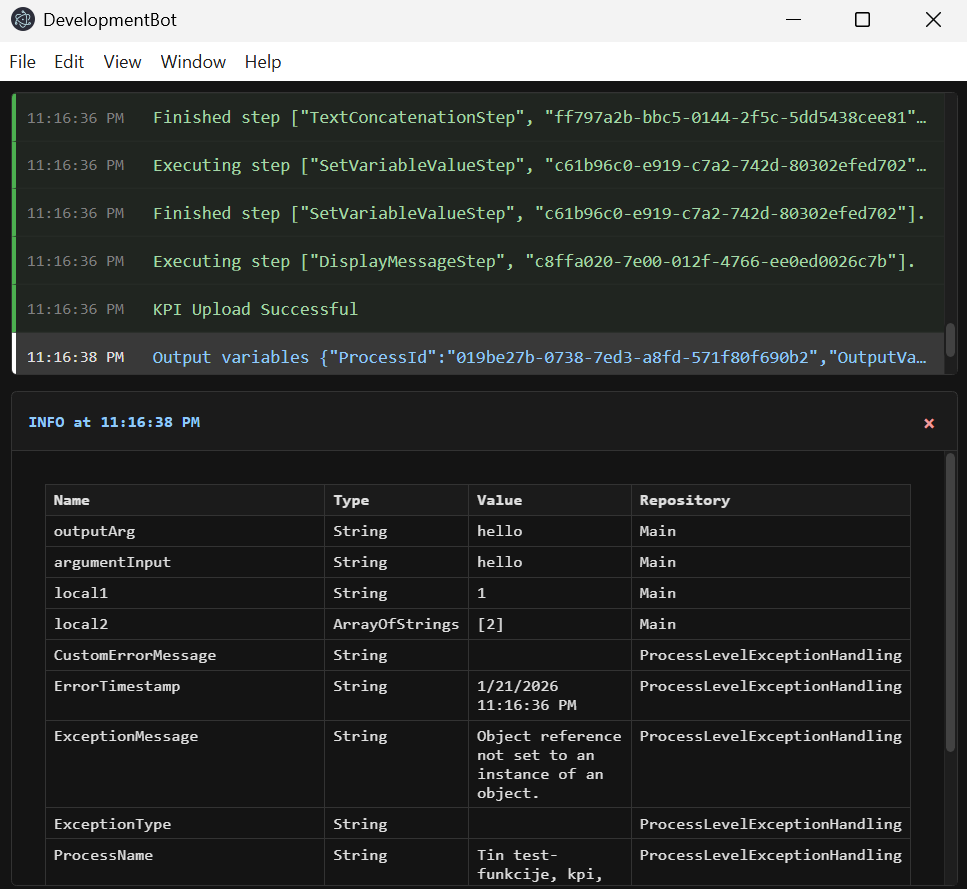Click the DevelopmentBot app icon in title bar

[x=22, y=20]
